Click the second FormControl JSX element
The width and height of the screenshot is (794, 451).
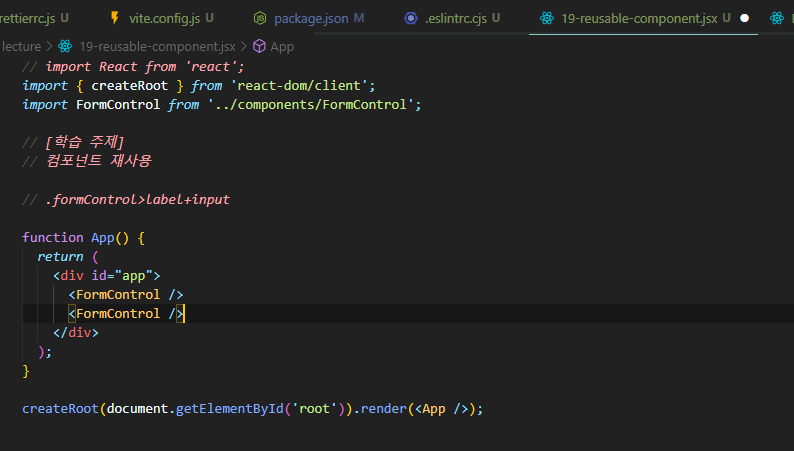[x=126, y=314]
